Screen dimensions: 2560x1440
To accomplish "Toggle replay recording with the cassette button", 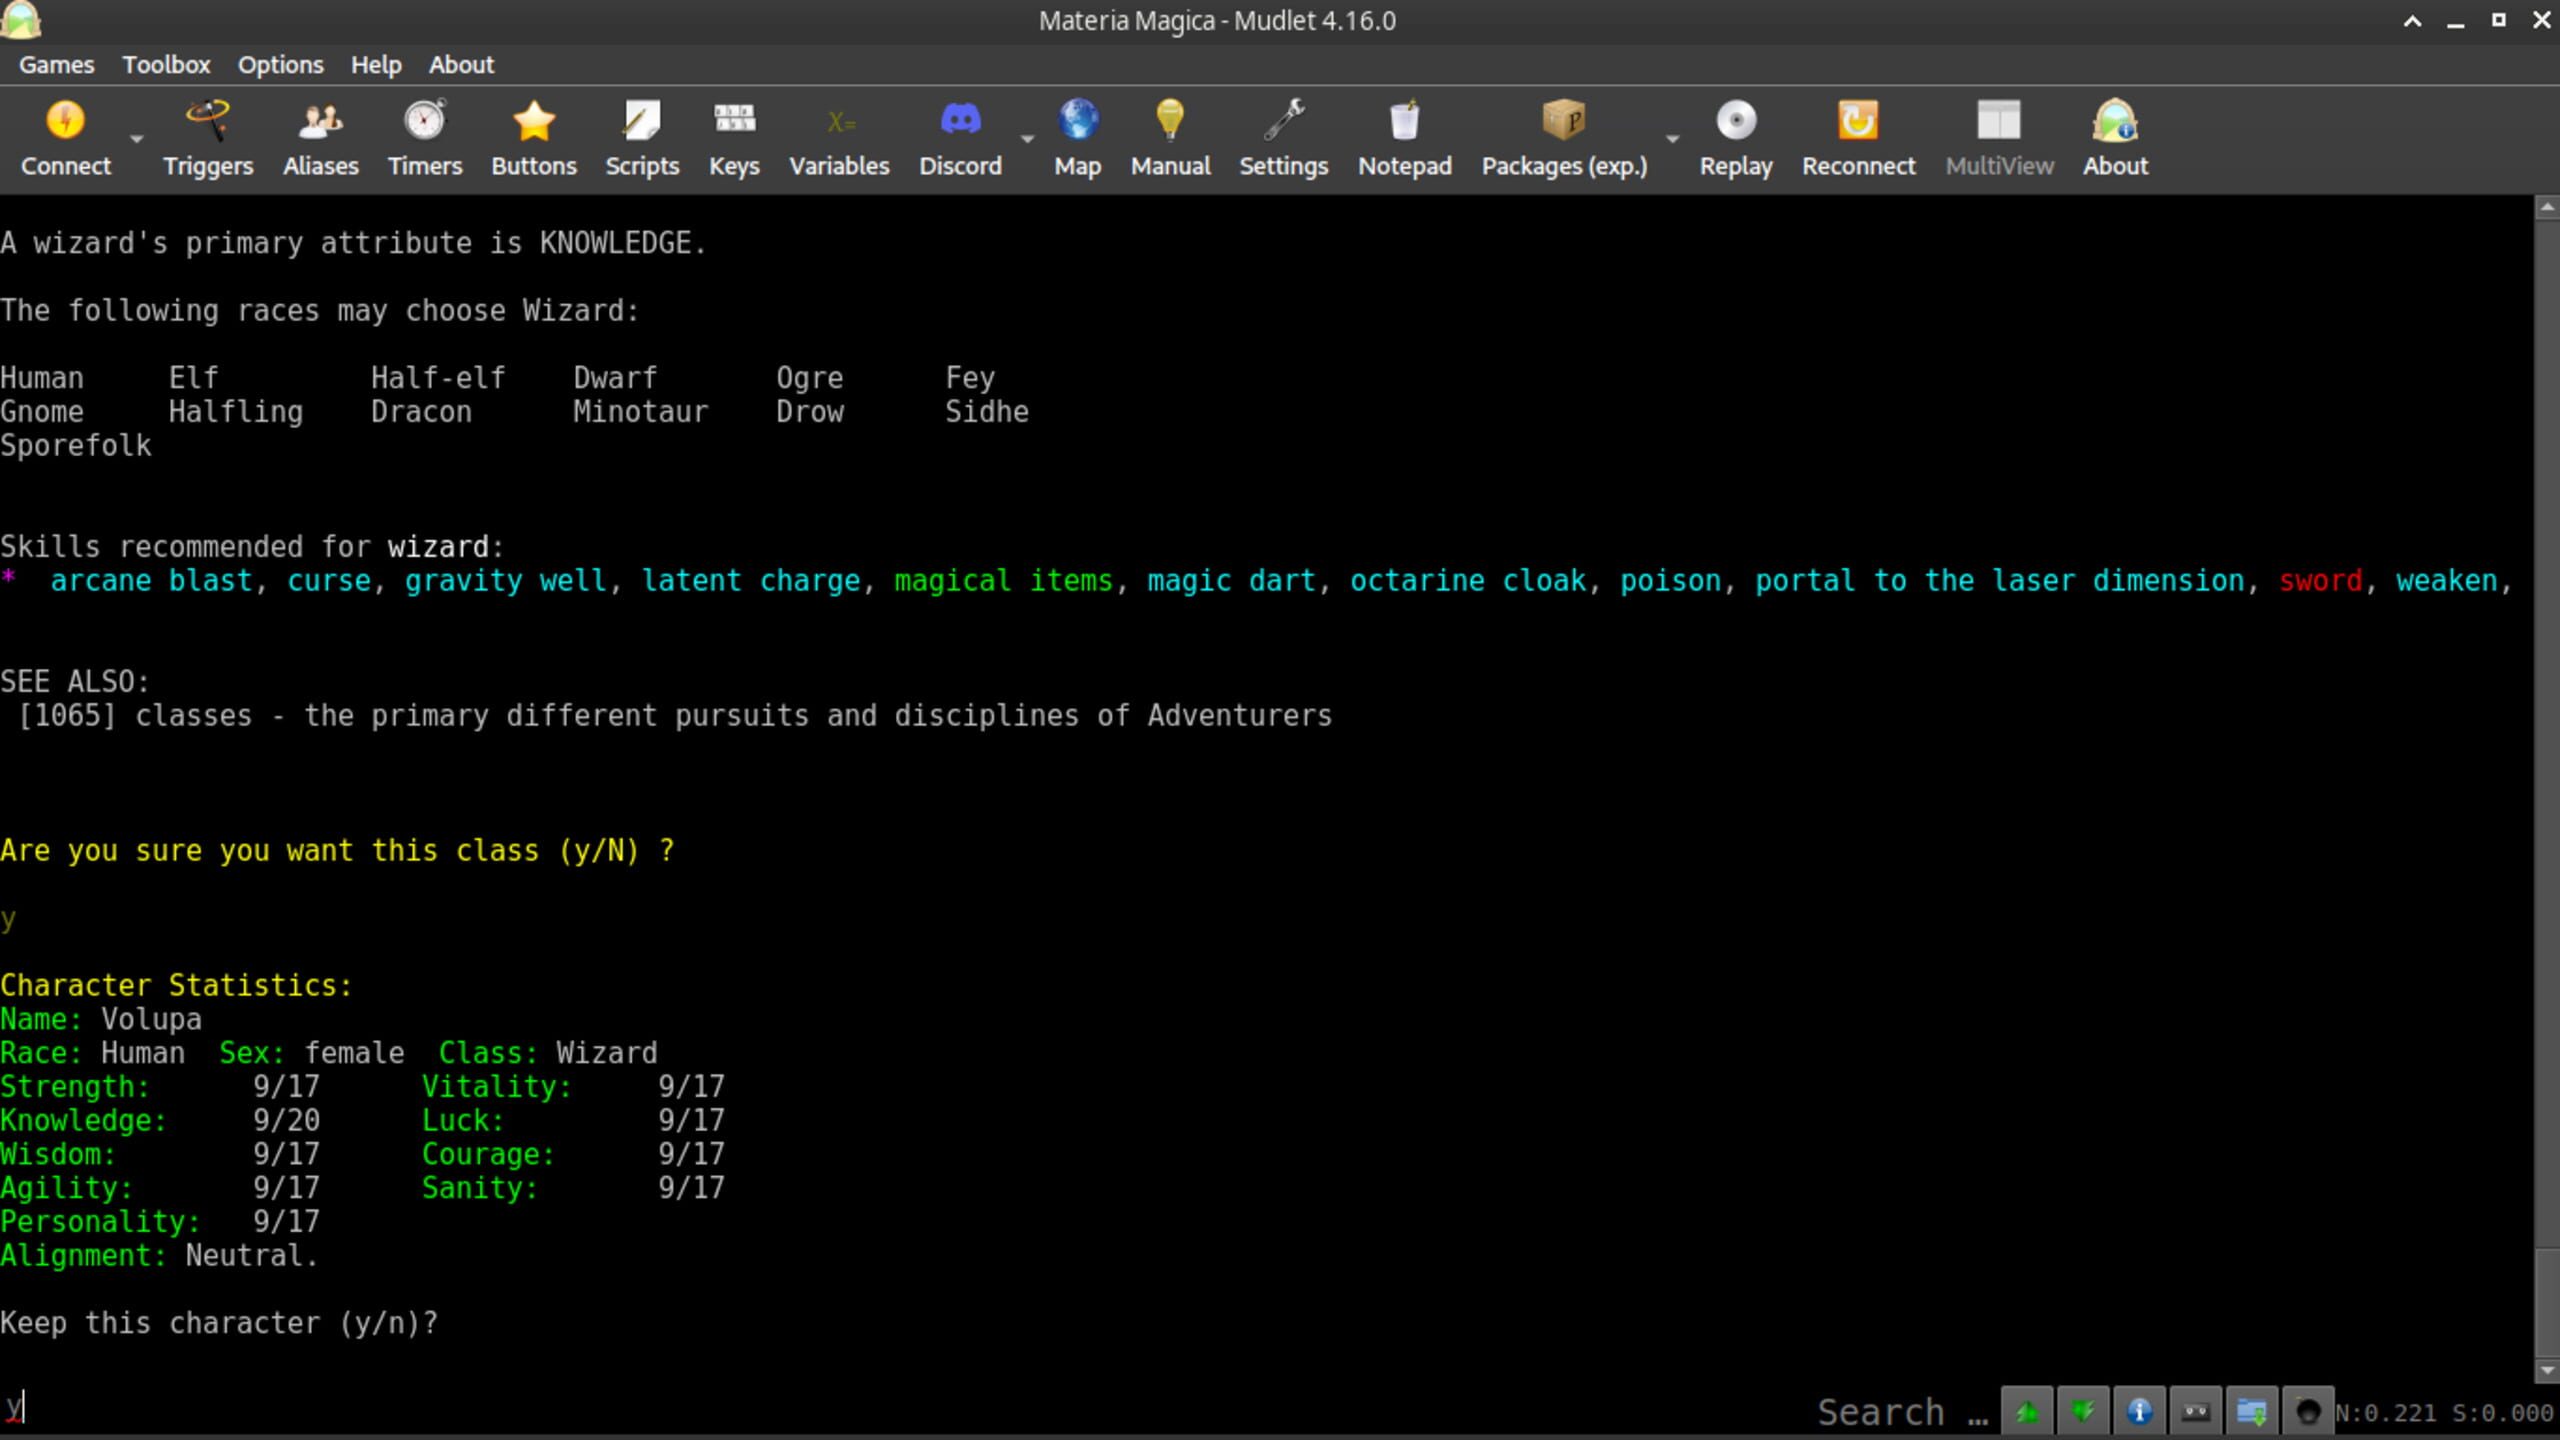I will [2195, 1411].
